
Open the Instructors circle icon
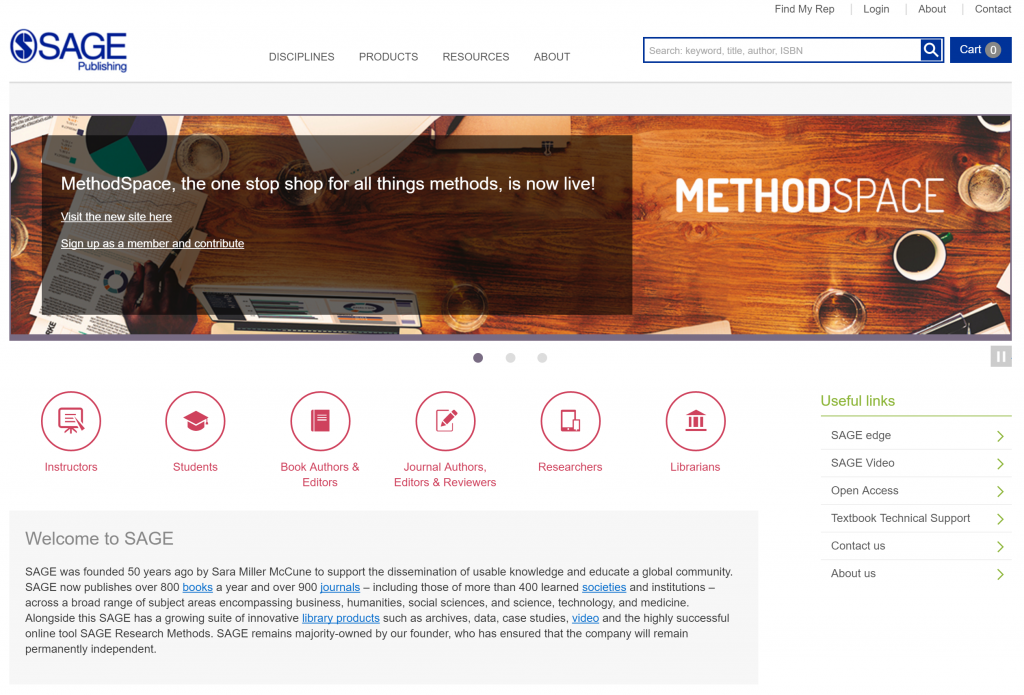pyautogui.click(x=71, y=421)
